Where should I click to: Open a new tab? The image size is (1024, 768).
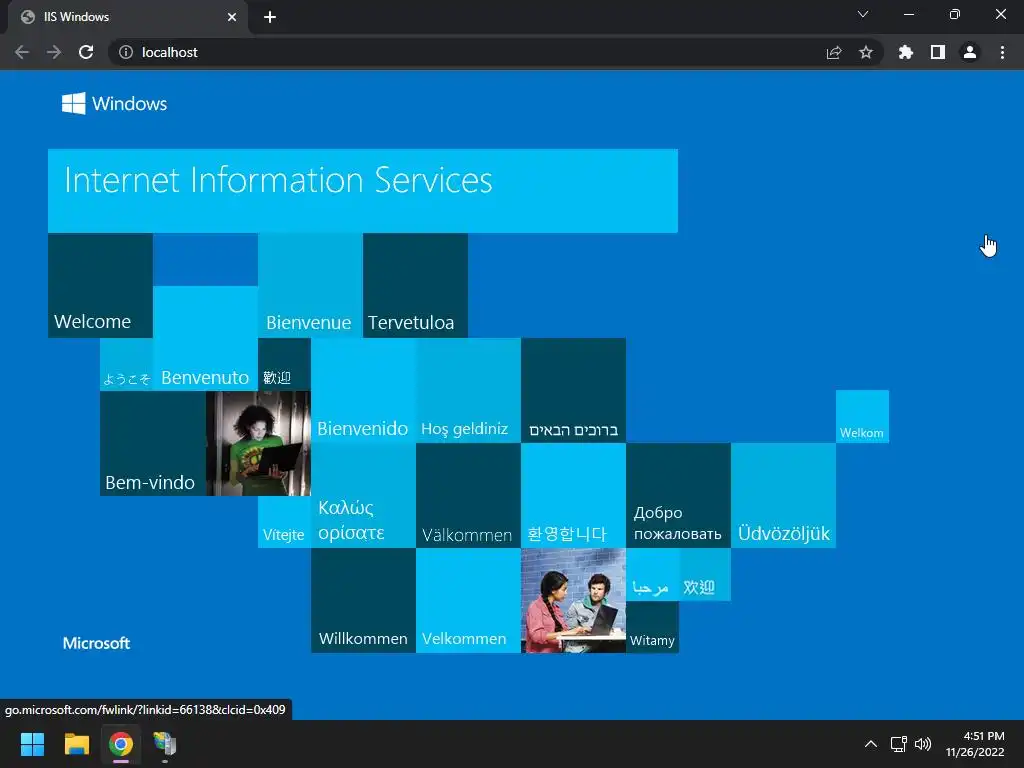pyautogui.click(x=270, y=17)
